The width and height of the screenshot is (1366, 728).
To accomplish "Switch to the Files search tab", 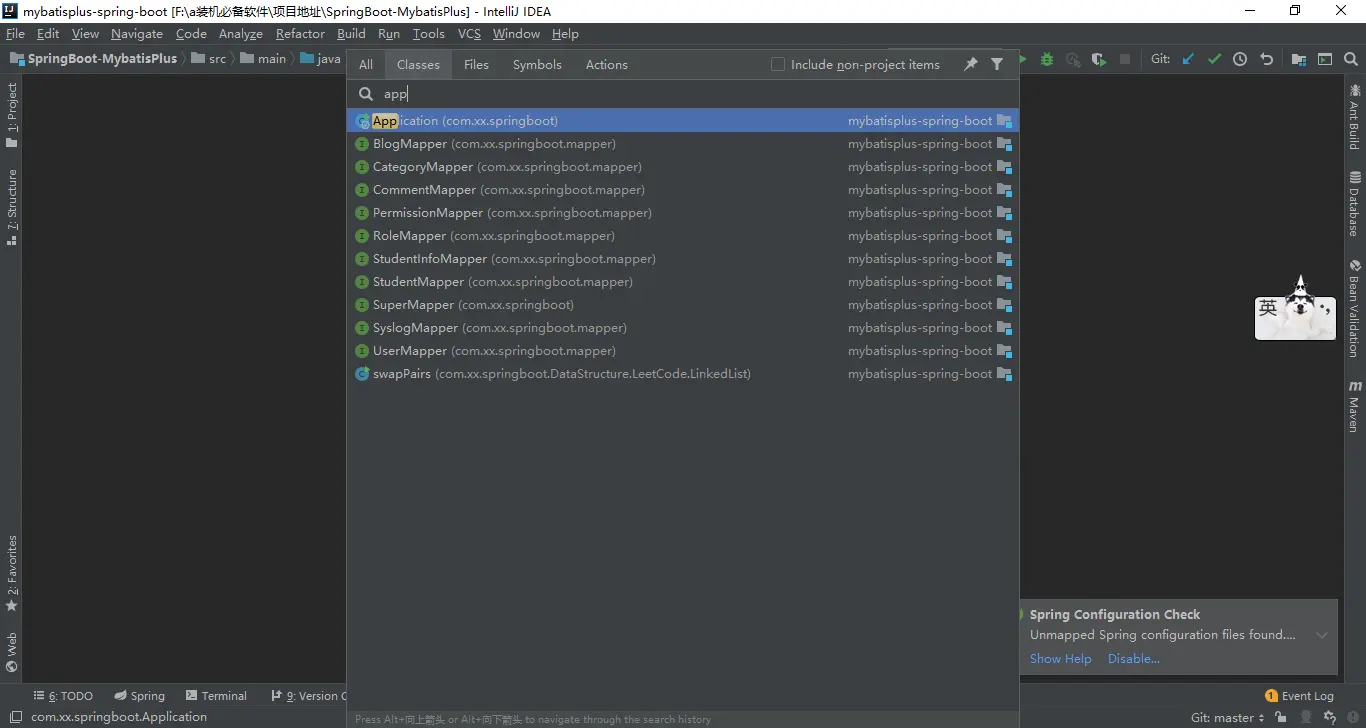I will [476, 64].
